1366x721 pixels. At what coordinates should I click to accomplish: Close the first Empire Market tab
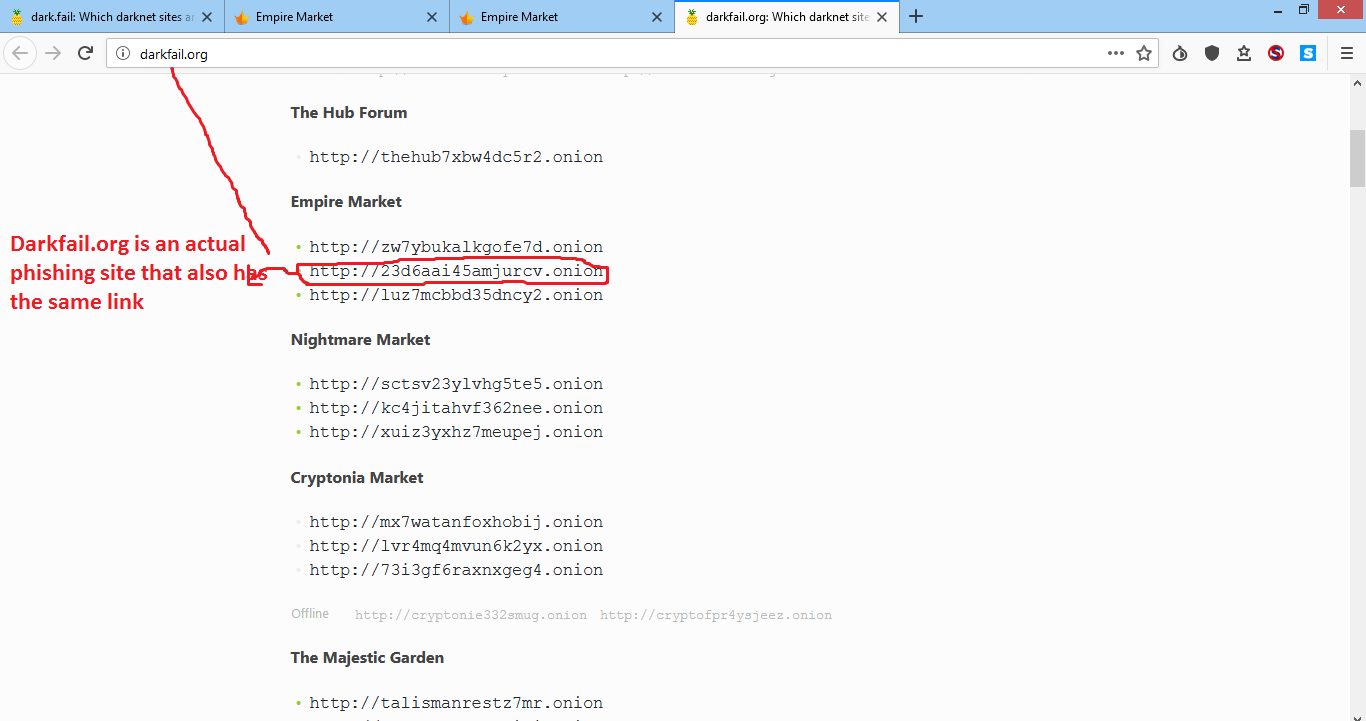pos(432,17)
